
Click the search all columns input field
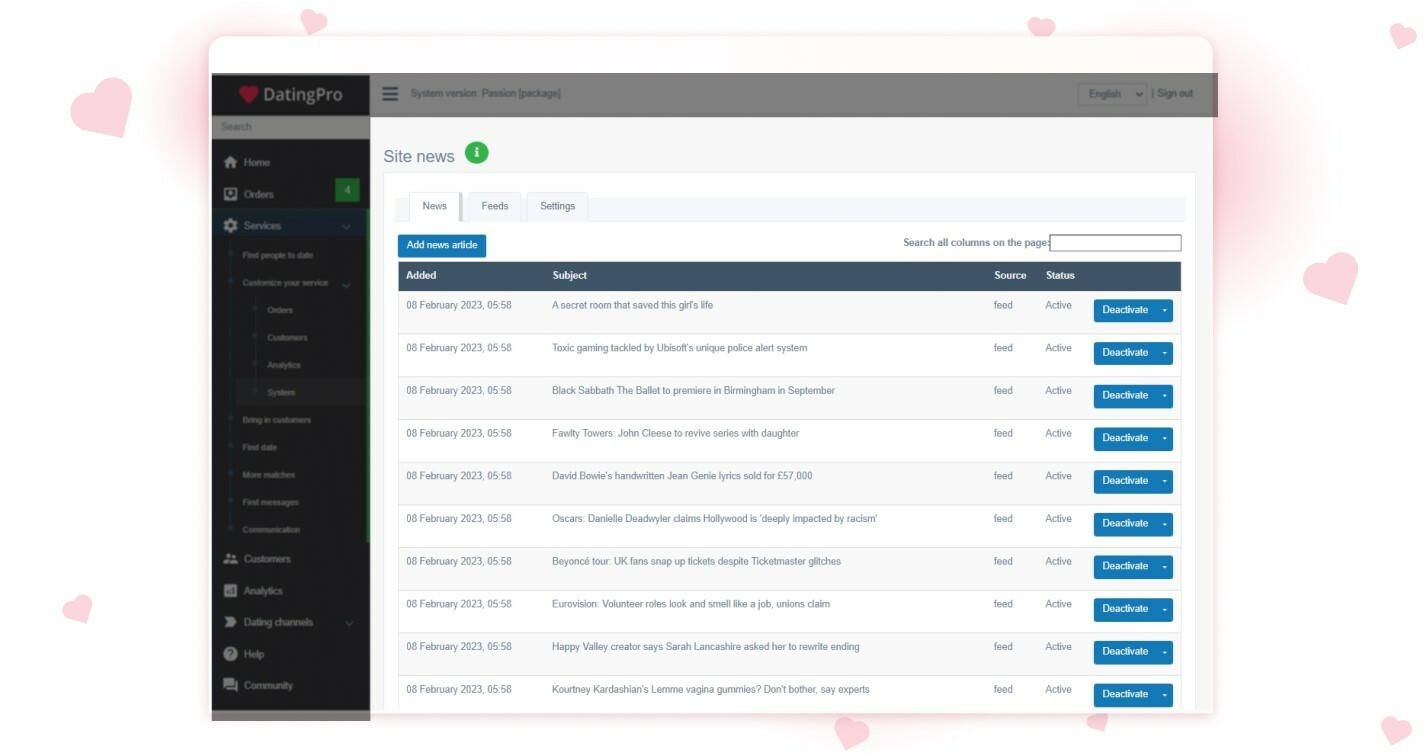tap(1114, 242)
